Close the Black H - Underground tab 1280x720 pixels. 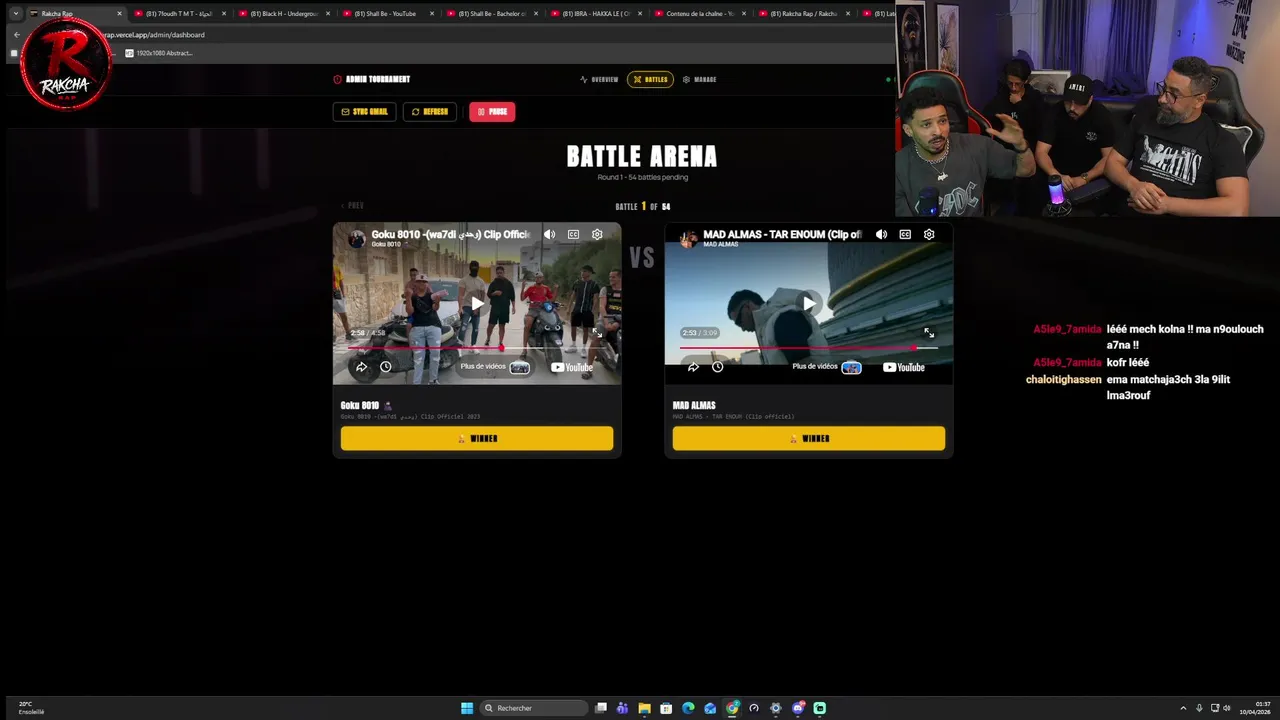click(328, 14)
